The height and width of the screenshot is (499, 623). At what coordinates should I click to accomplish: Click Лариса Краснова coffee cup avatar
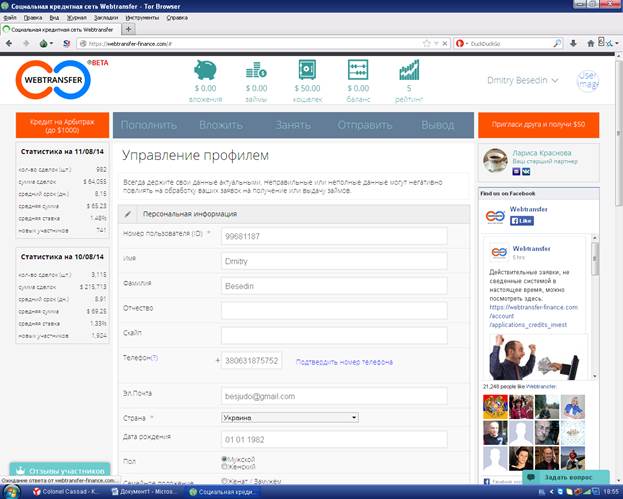[x=495, y=161]
